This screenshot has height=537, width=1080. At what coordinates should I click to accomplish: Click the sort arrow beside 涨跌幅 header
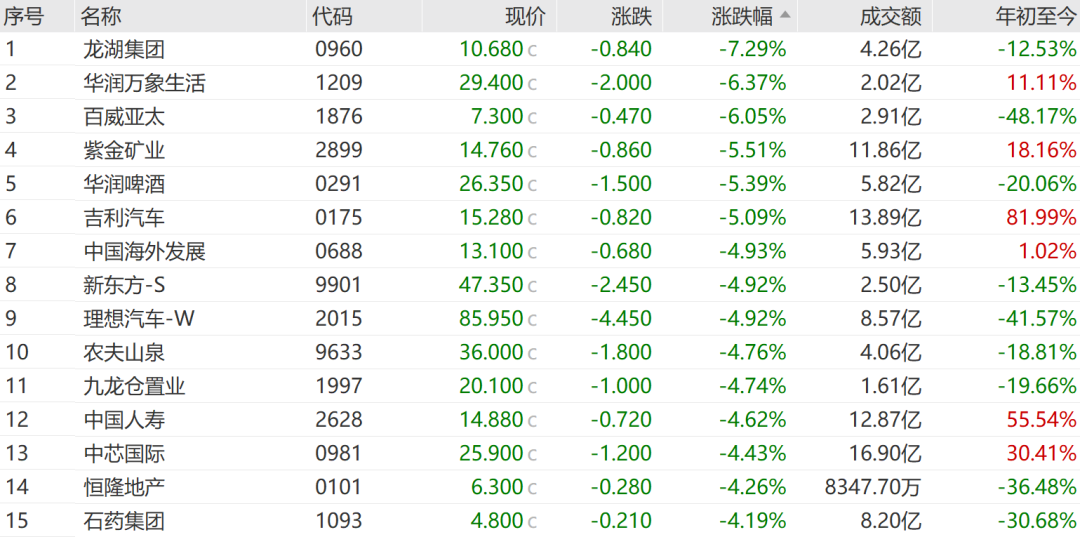click(785, 15)
